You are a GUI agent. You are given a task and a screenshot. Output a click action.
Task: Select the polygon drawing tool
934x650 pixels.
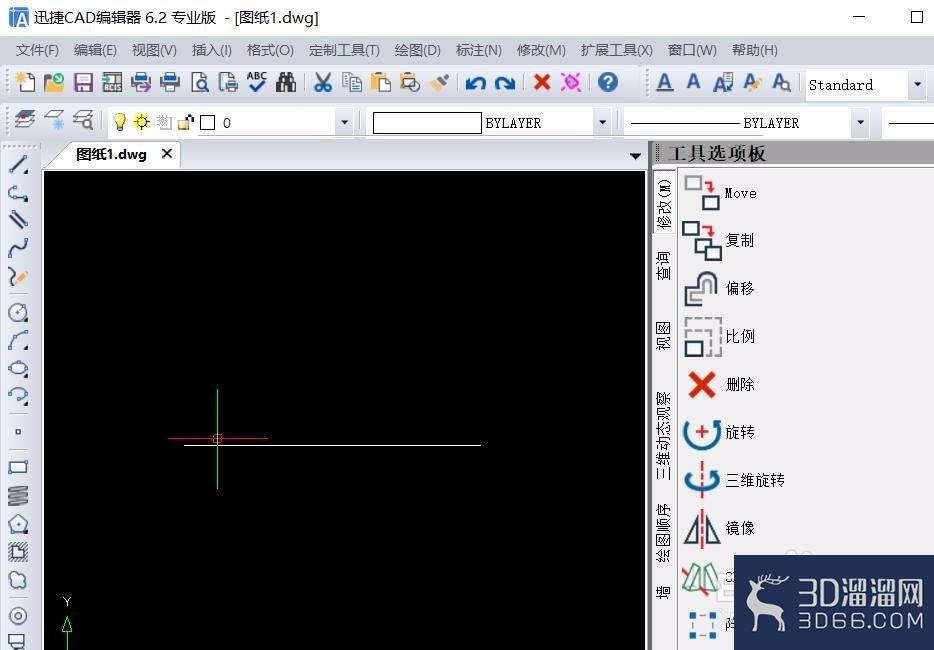[x=18, y=524]
